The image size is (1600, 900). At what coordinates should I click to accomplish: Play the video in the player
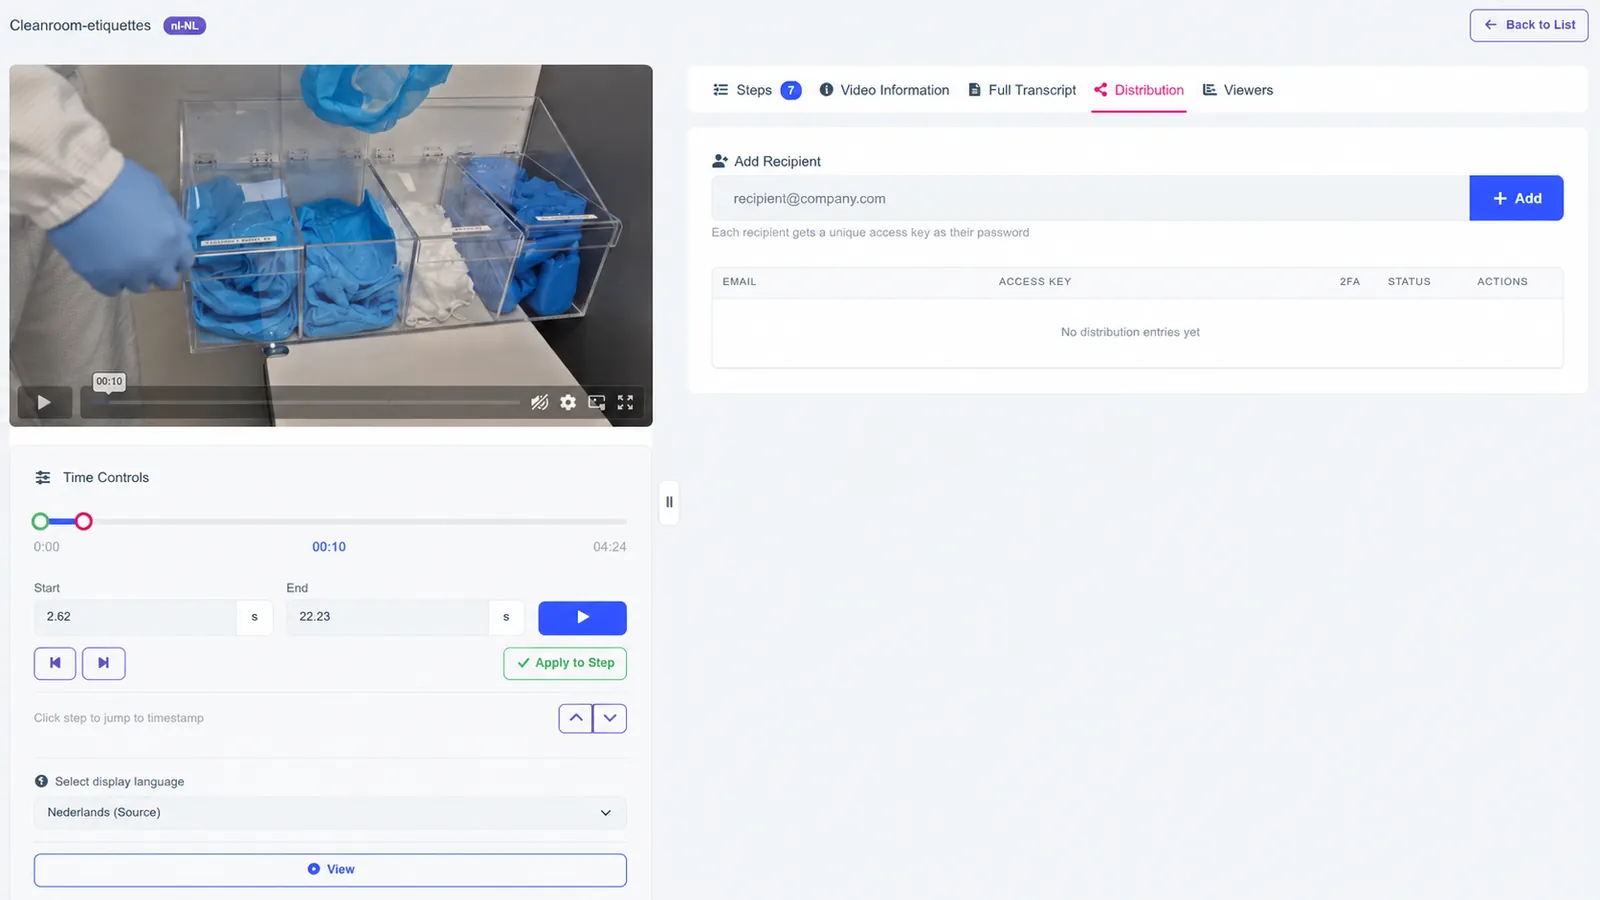pos(44,402)
